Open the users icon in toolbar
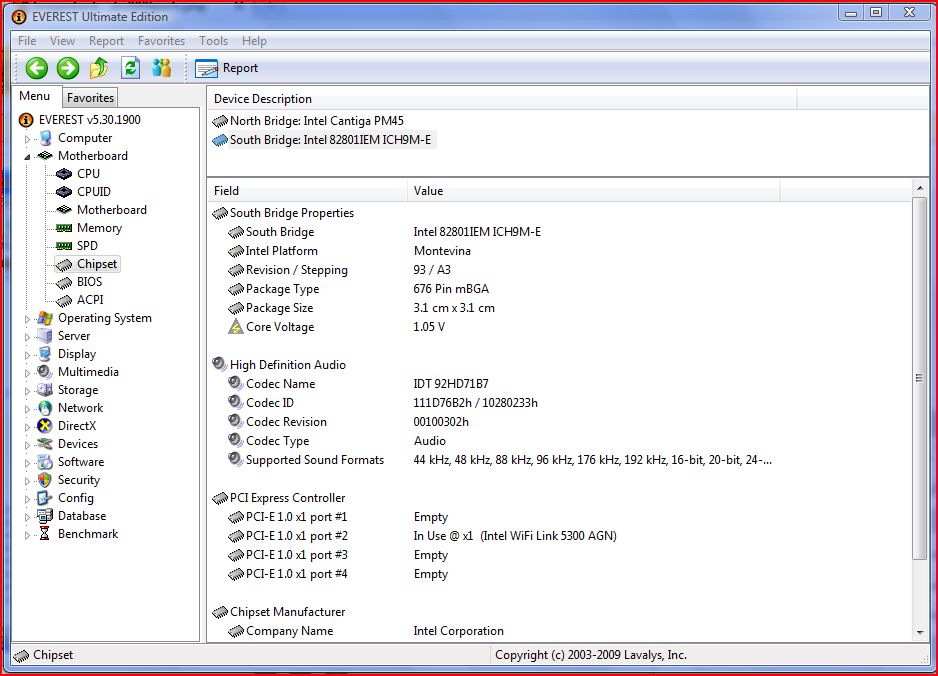Viewport: 938px width, 676px height. point(162,68)
